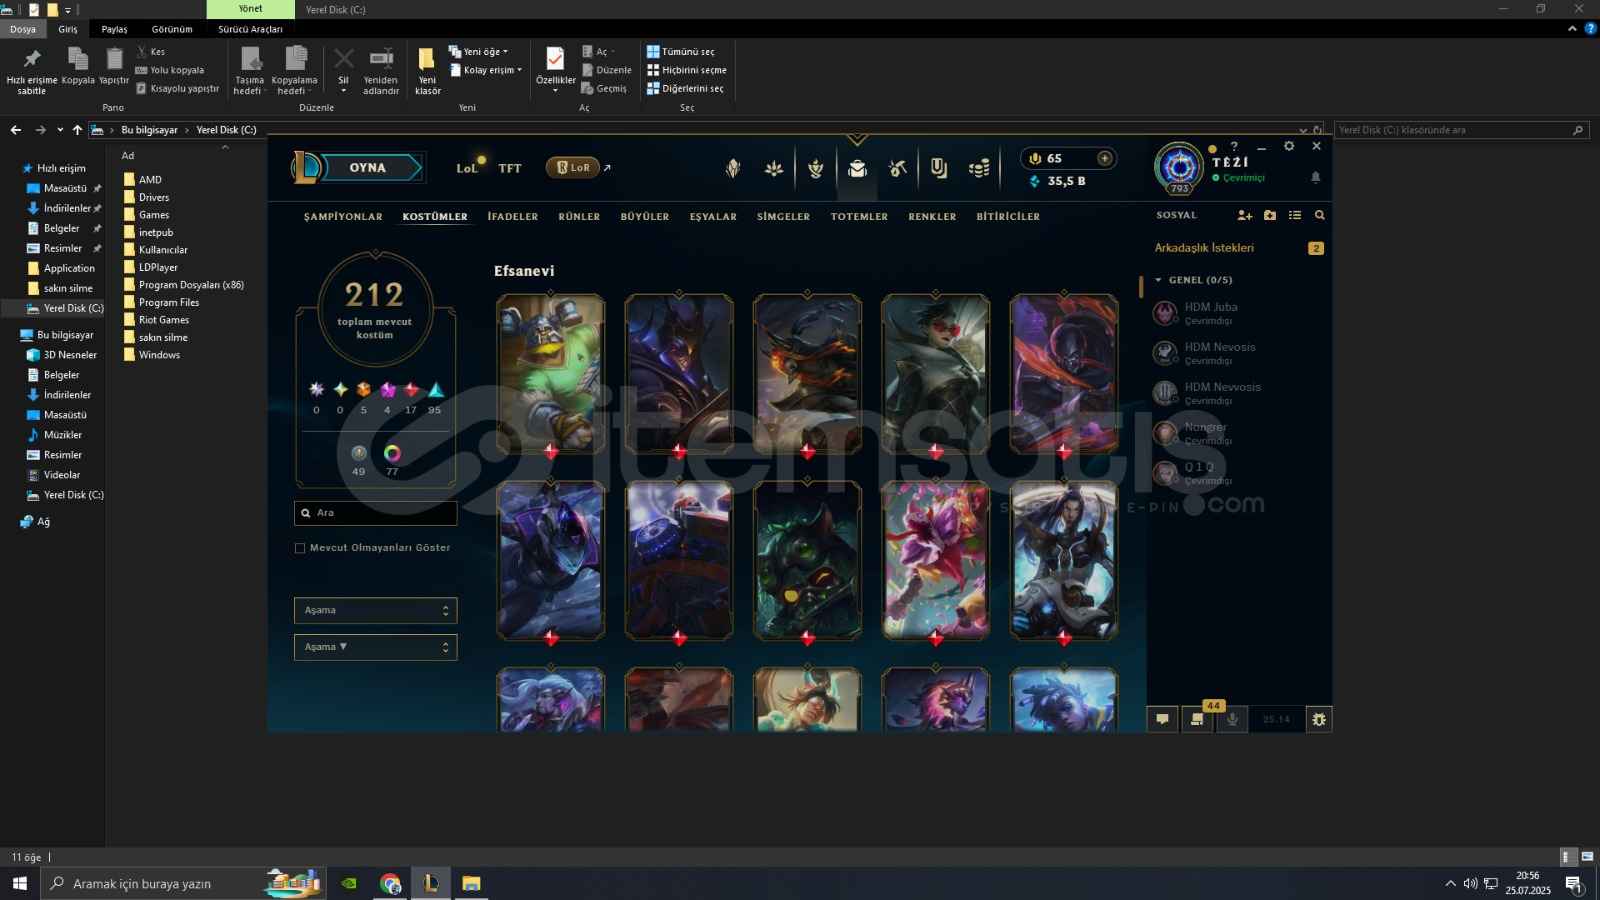
Task: Click the Ara skin search field
Action: (x=375, y=513)
